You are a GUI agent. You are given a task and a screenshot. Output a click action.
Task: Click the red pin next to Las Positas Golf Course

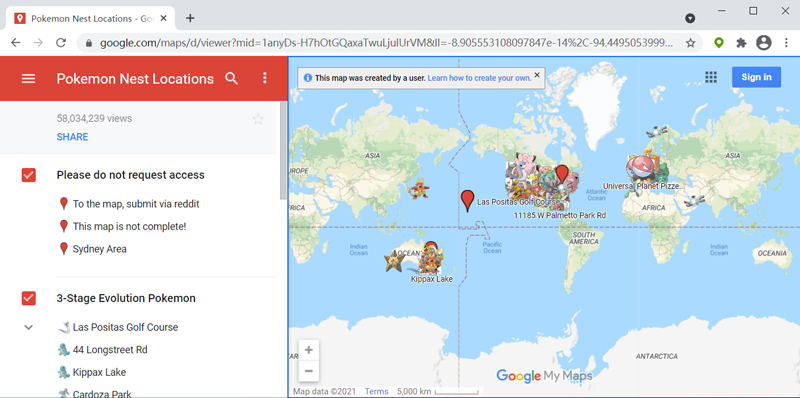pyautogui.click(x=467, y=201)
